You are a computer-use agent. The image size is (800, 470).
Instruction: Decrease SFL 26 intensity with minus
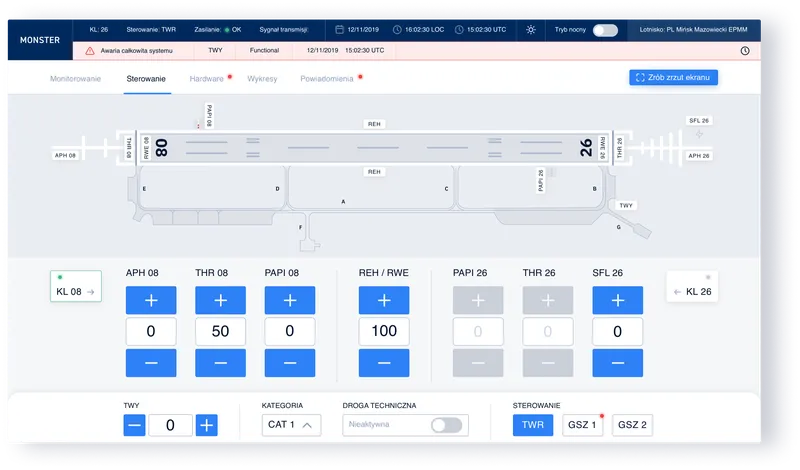tap(618, 363)
